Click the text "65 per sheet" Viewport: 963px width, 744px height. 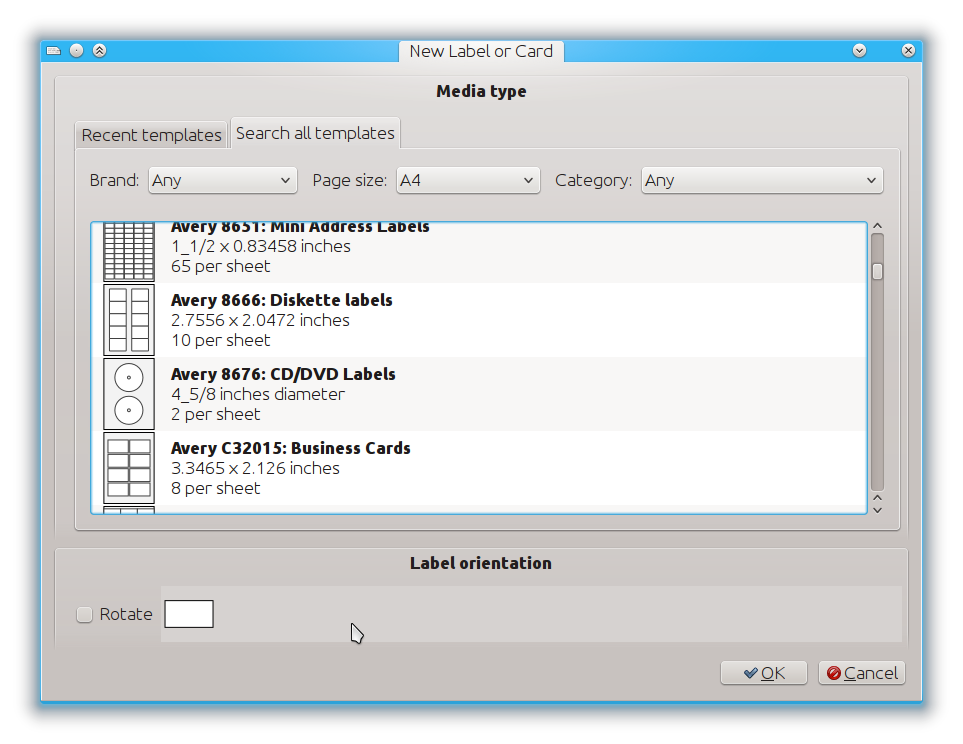220,266
